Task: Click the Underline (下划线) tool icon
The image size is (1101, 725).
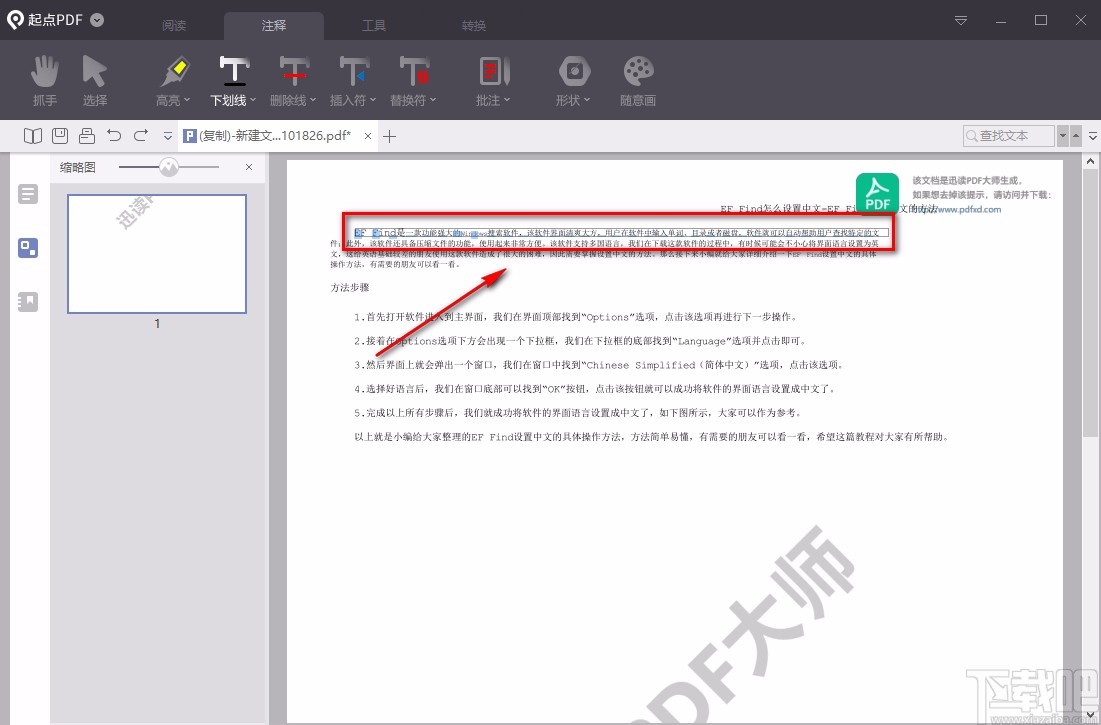Action: (x=234, y=71)
